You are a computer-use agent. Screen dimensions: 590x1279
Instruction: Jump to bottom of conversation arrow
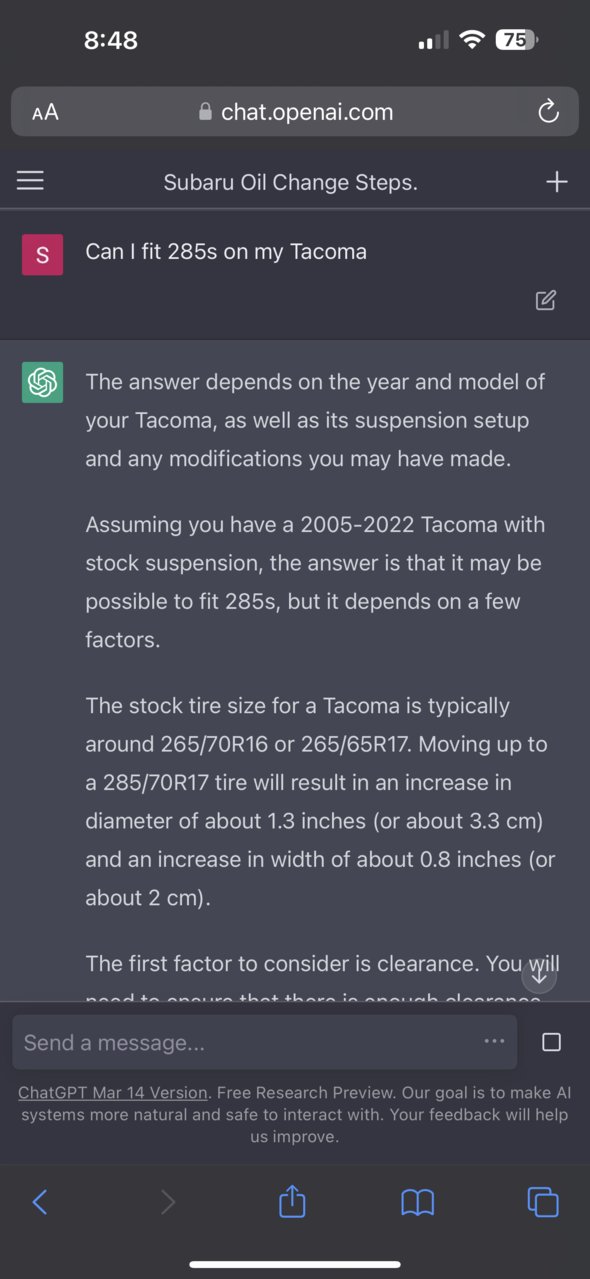coord(539,976)
